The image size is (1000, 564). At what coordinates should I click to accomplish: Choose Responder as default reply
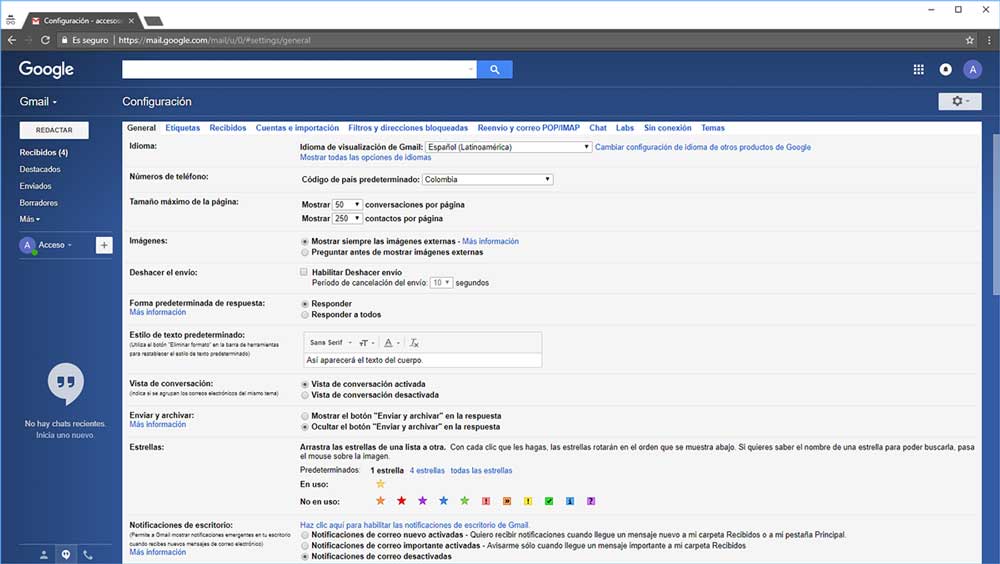(x=305, y=304)
